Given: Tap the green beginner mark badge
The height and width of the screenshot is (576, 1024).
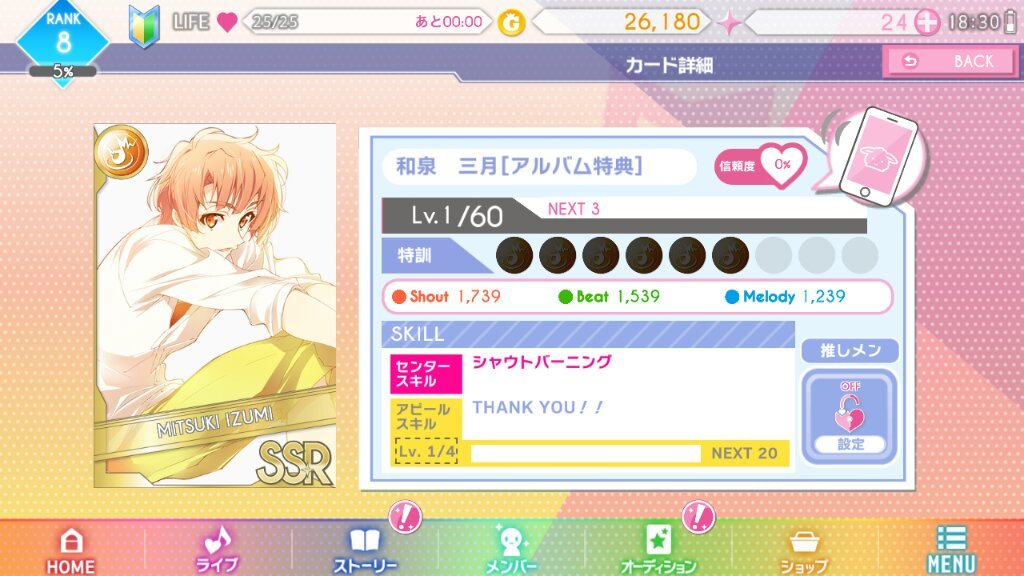Looking at the screenshot, I should point(144,26).
